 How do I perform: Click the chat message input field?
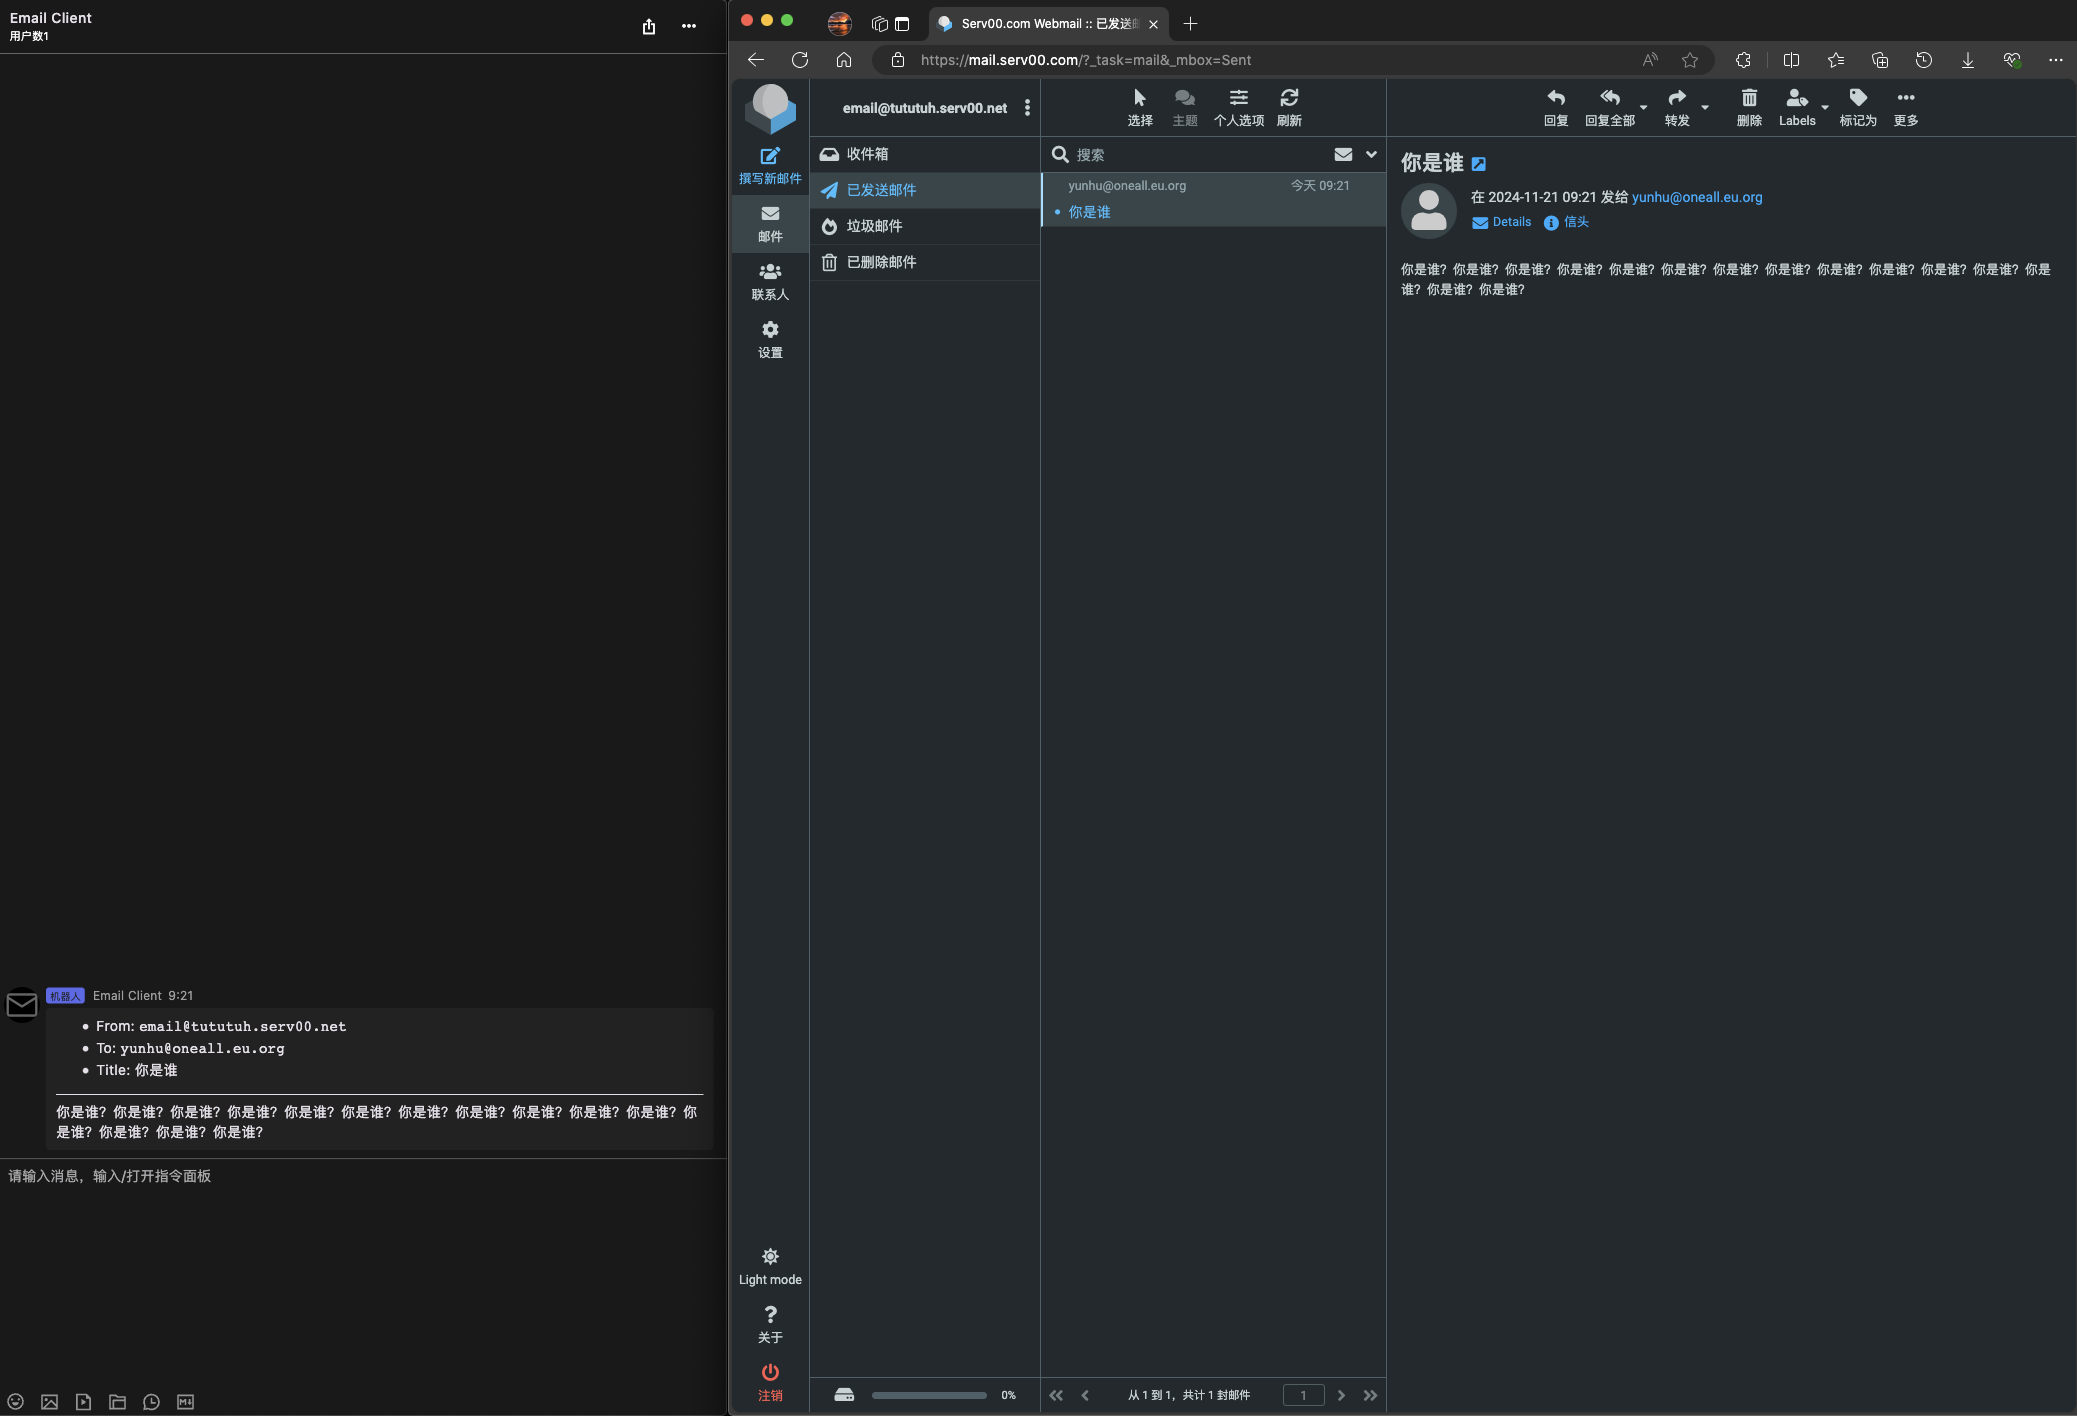point(363,1270)
